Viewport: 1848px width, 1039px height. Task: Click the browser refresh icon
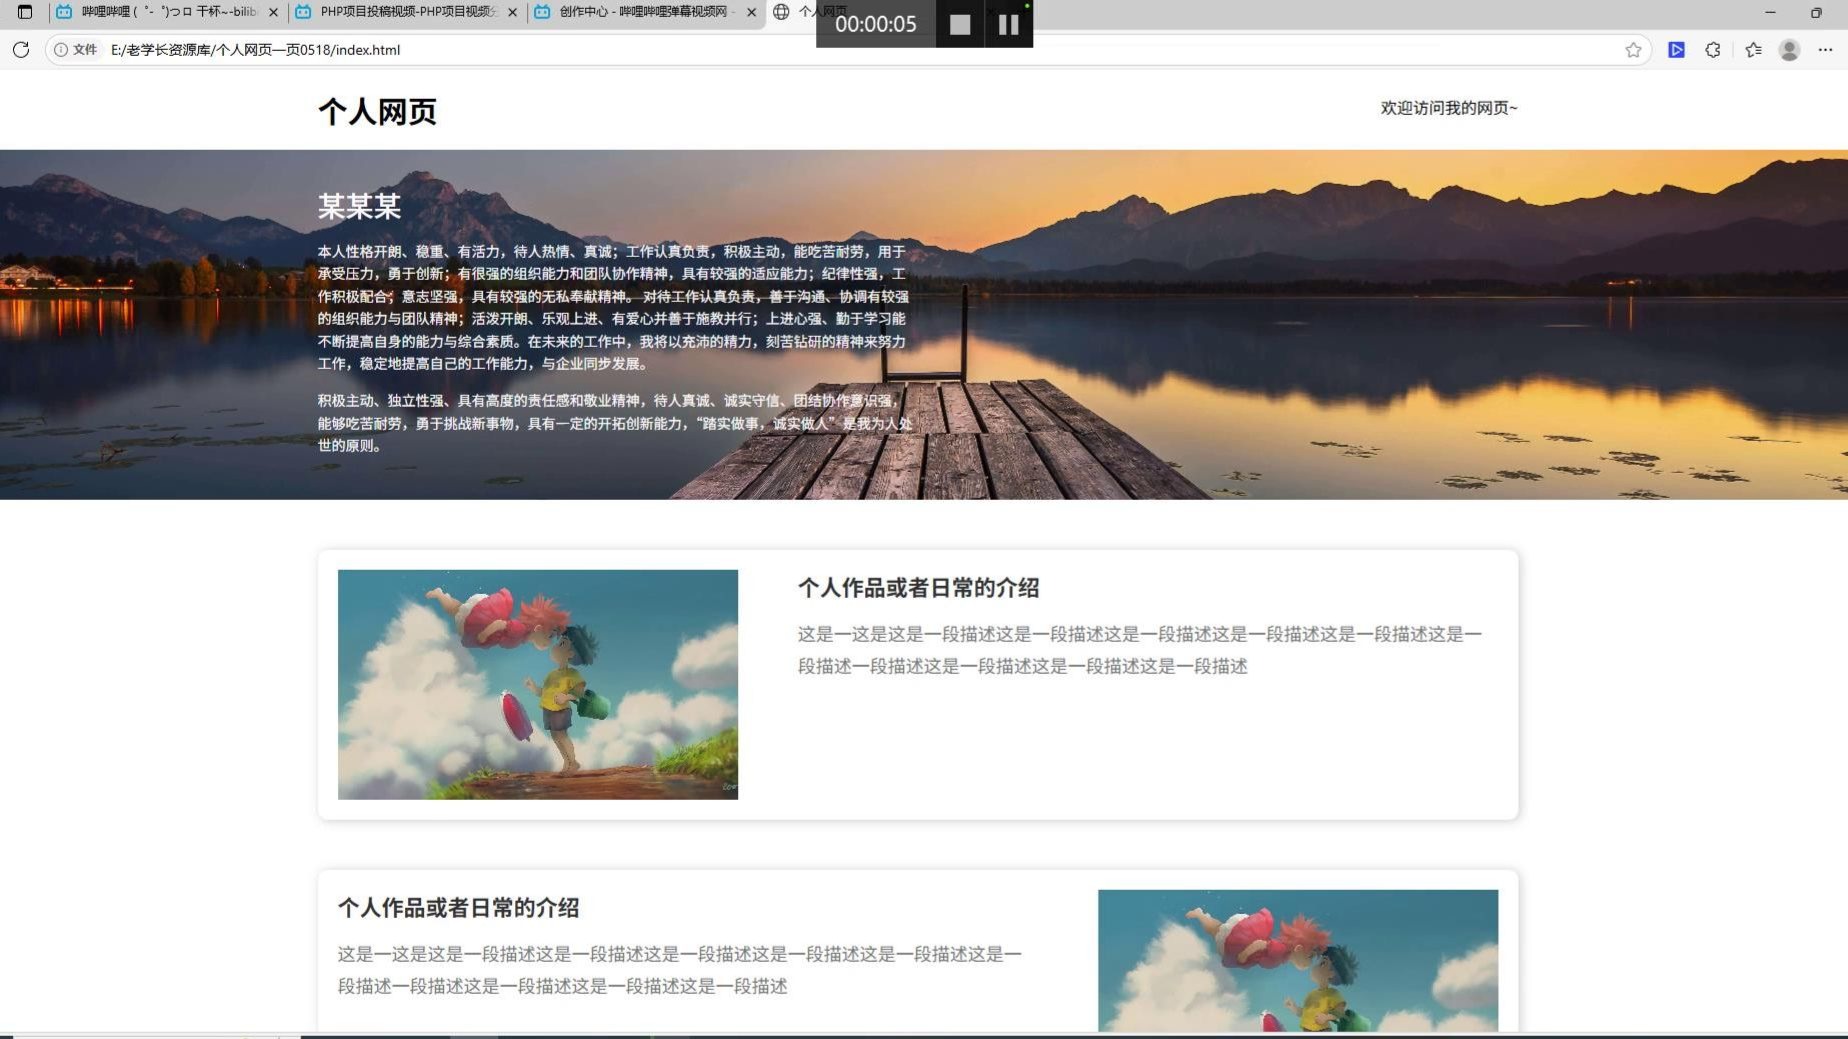point(21,49)
